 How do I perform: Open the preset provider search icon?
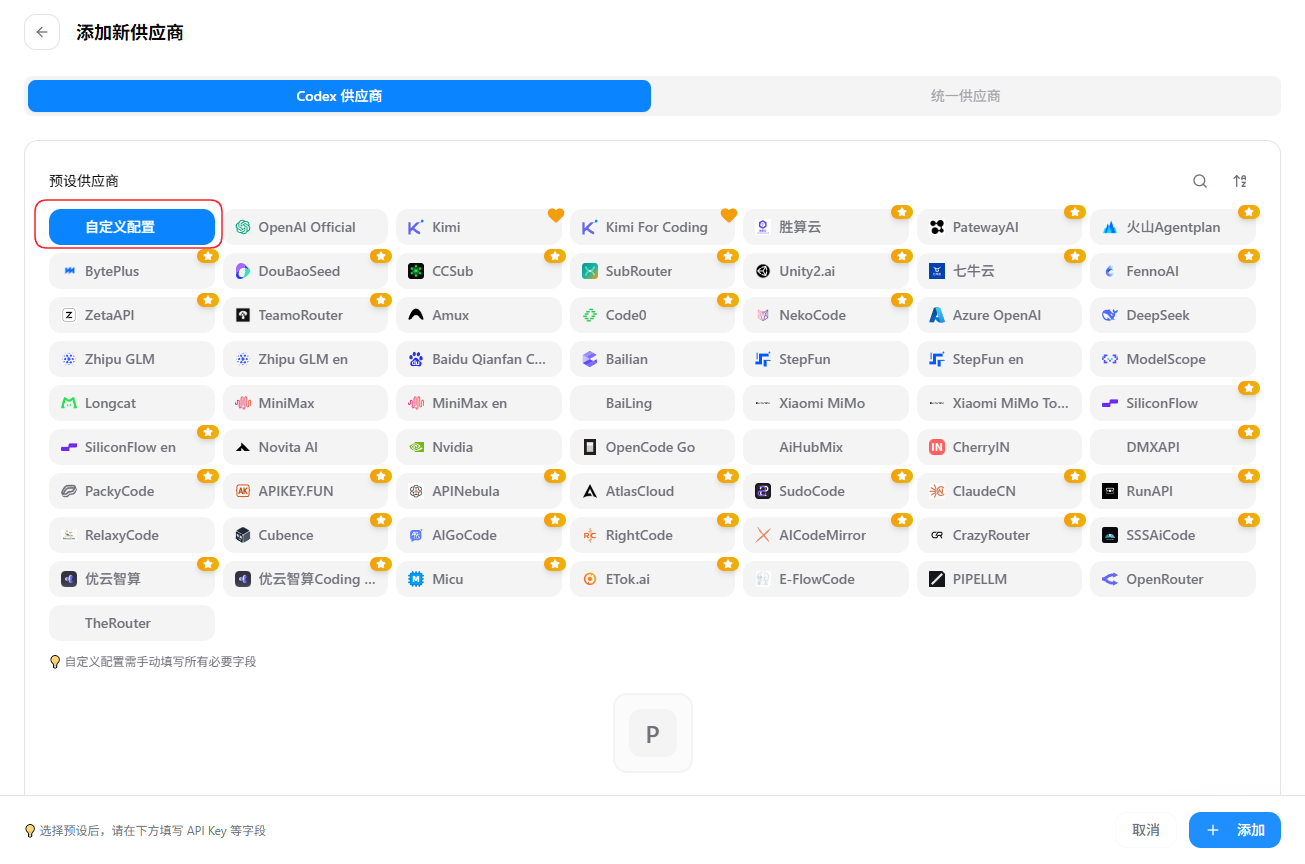point(1200,181)
